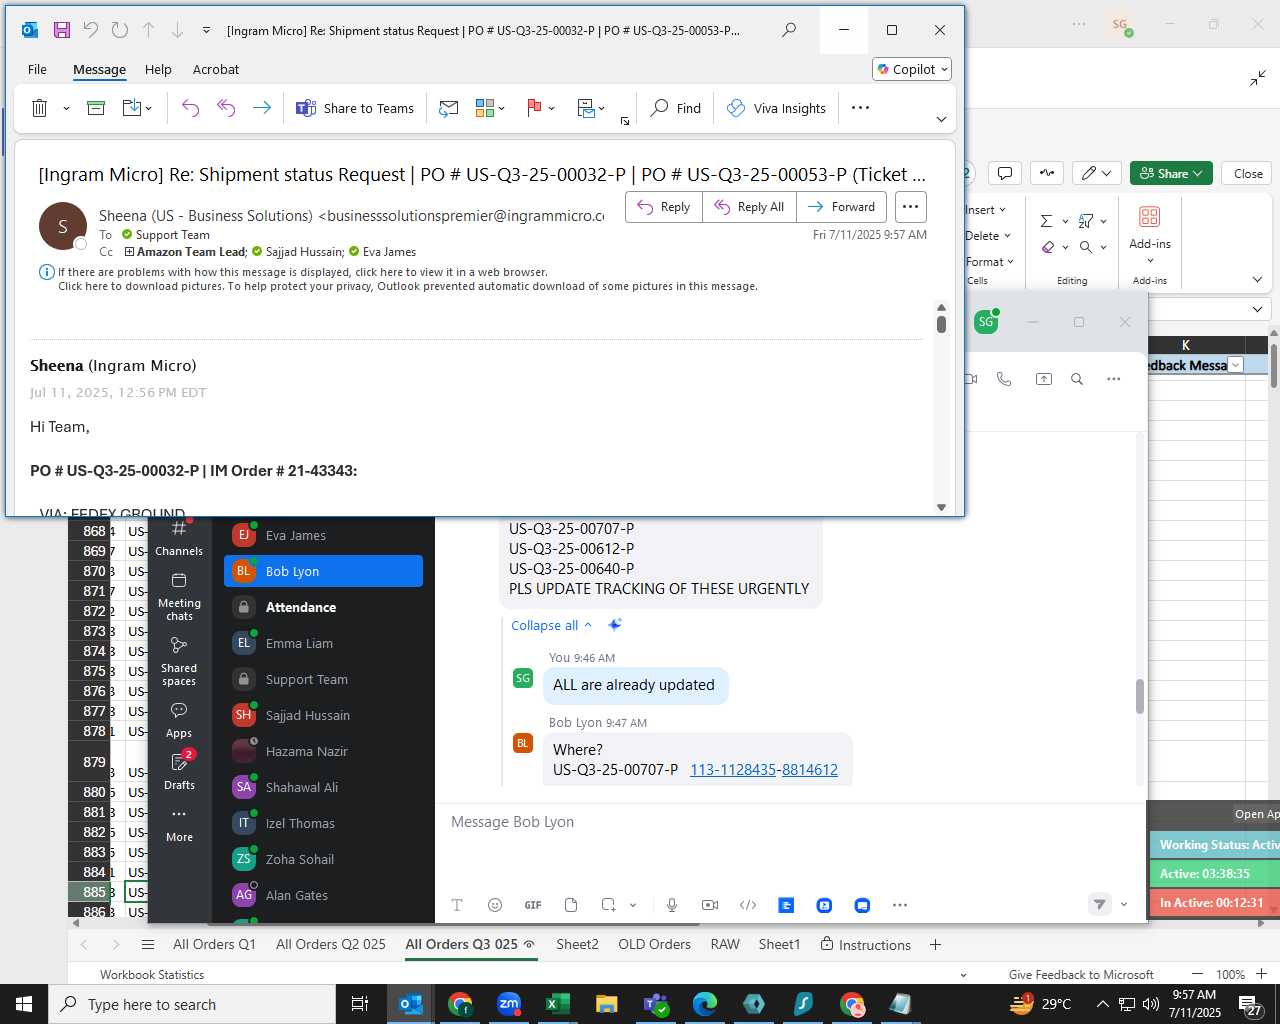Click Forward in the message header

coord(841,207)
